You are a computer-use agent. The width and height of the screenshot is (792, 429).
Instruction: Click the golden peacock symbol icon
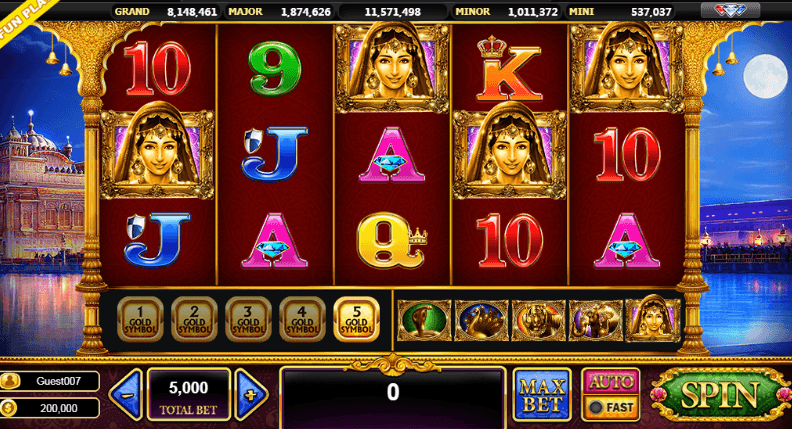click(482, 320)
